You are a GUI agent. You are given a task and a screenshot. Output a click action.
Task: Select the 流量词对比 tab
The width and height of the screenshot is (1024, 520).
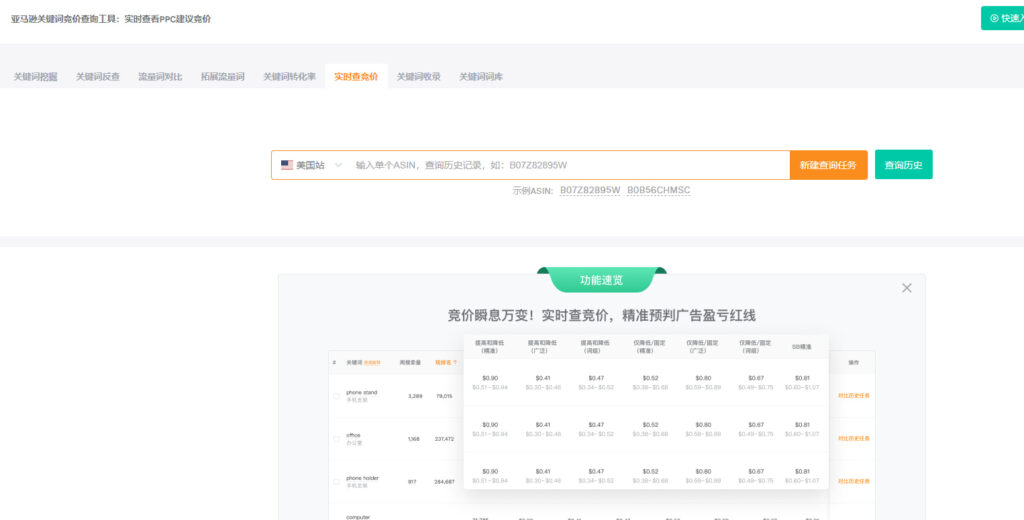[160, 76]
